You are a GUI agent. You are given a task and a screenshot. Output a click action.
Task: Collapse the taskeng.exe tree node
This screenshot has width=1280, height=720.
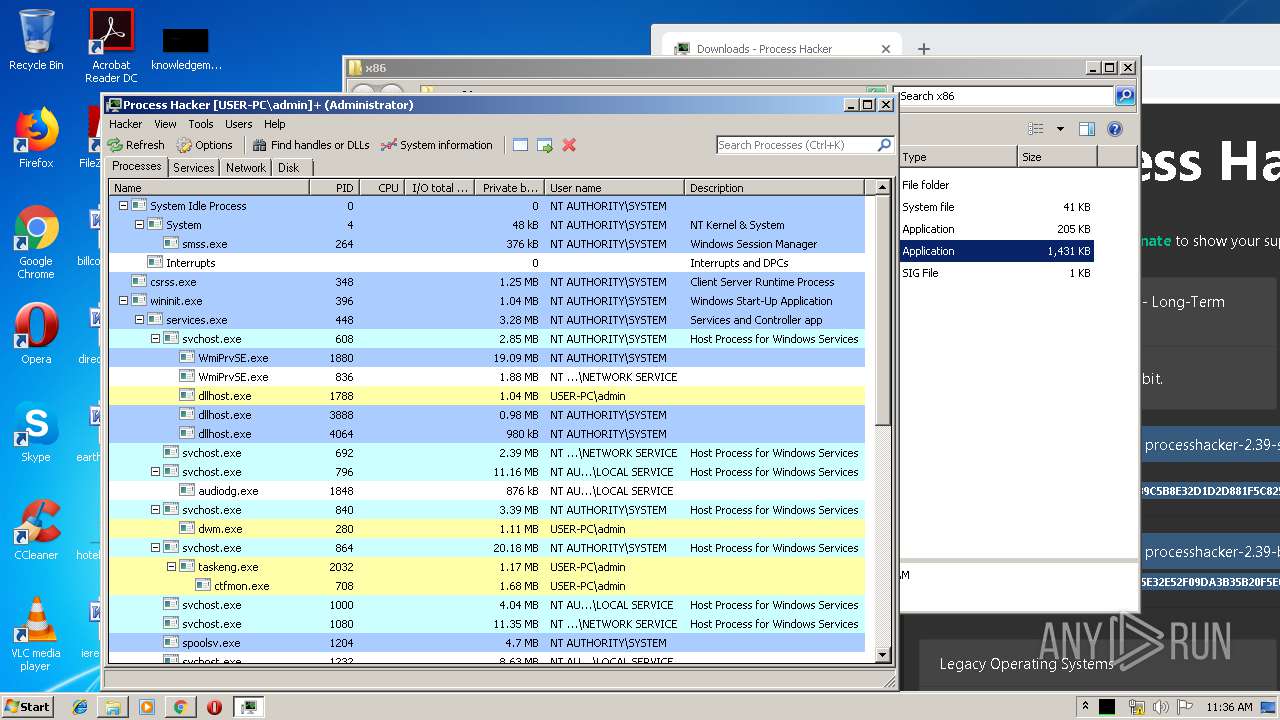(x=171, y=567)
